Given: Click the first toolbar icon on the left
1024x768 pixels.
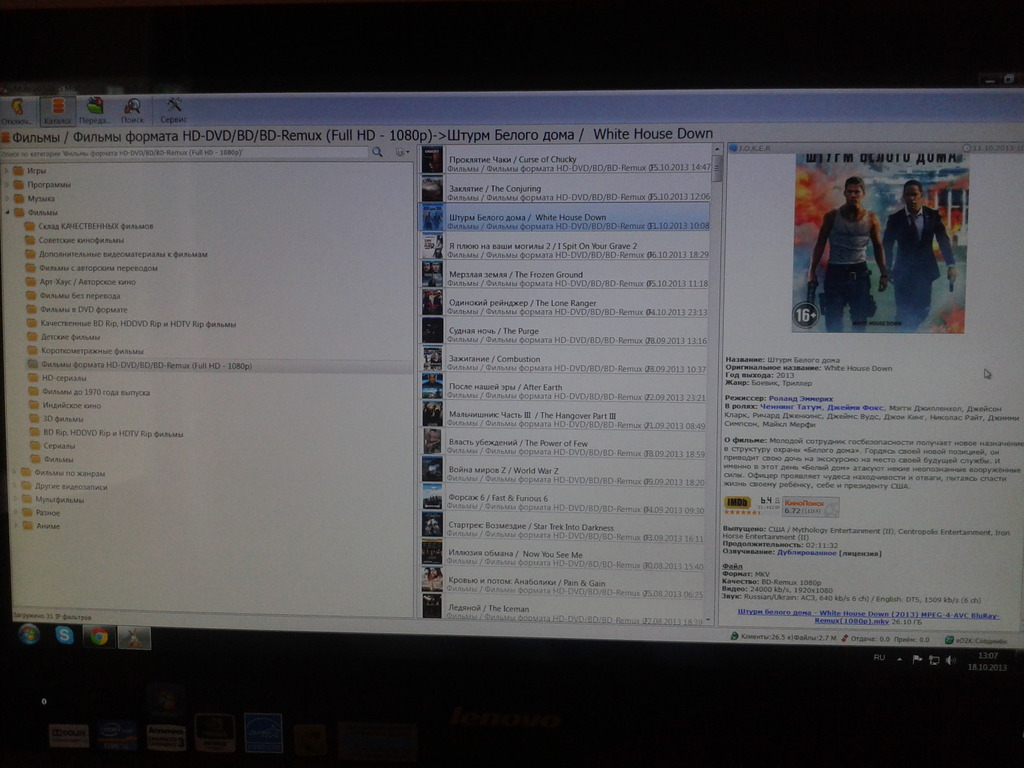Looking at the screenshot, I should pos(17,110).
